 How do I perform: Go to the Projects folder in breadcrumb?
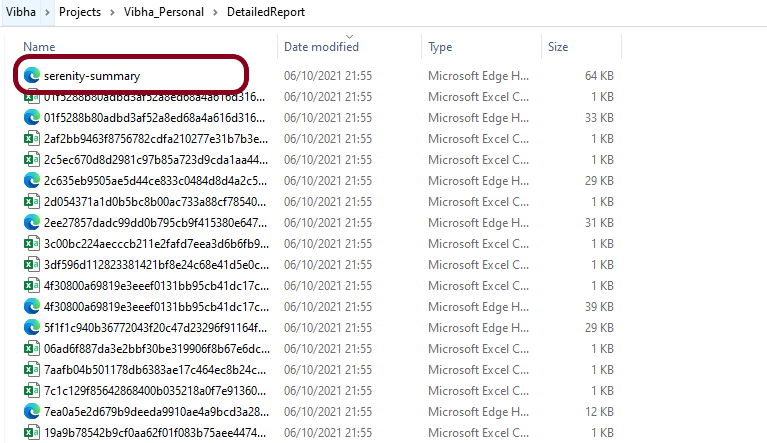coord(80,12)
